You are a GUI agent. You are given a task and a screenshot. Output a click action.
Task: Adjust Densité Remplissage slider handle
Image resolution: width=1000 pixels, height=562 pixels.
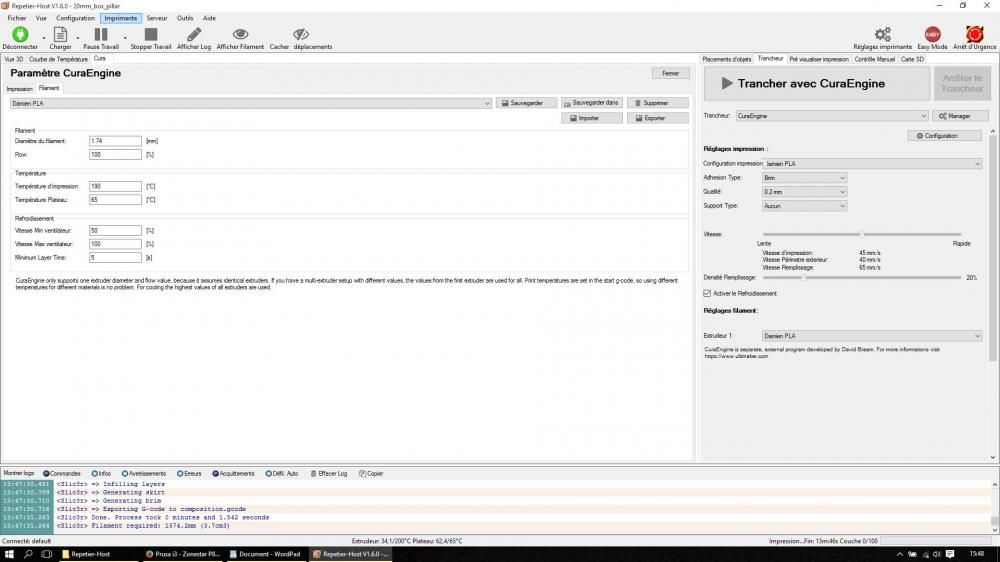(804, 277)
